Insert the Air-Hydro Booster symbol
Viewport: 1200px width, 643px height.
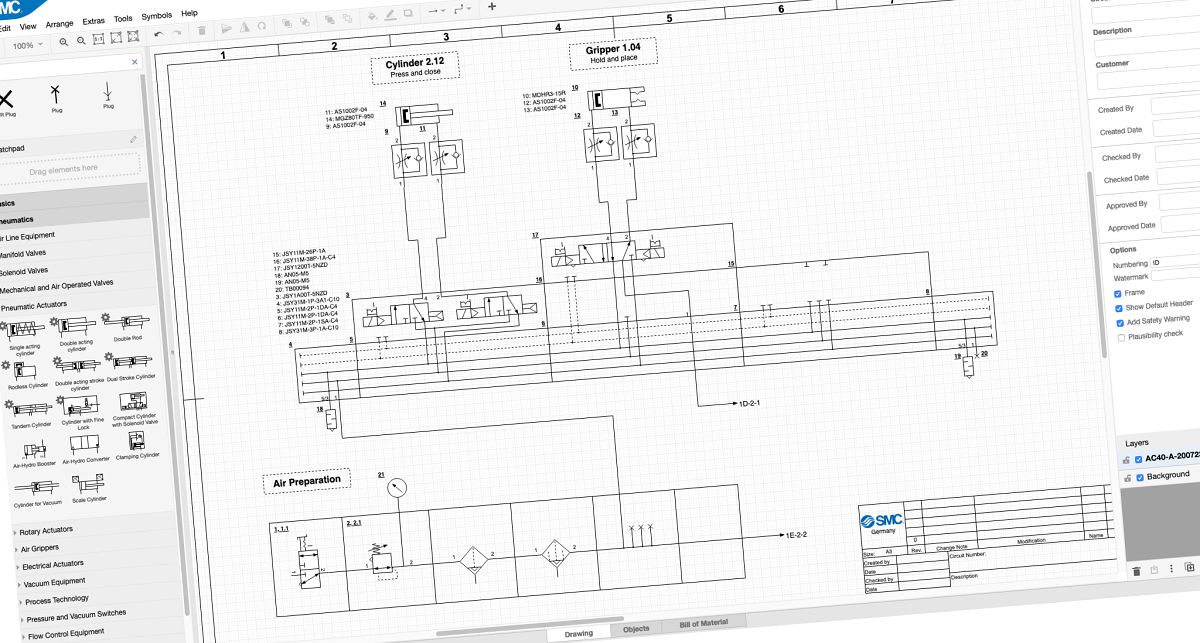pos(36,454)
